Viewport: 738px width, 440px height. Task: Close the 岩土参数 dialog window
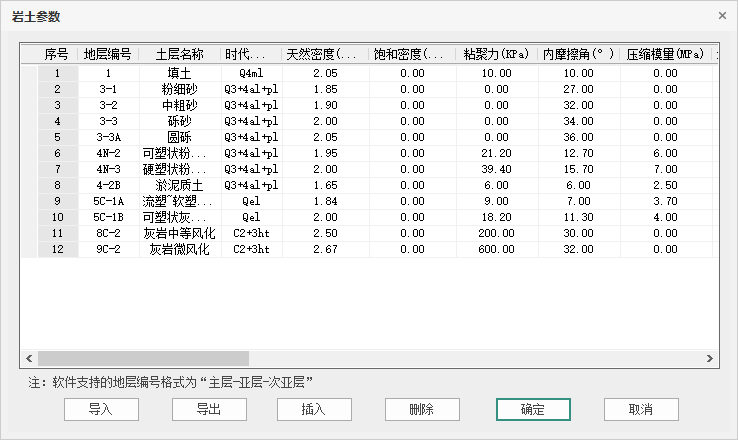pos(722,16)
